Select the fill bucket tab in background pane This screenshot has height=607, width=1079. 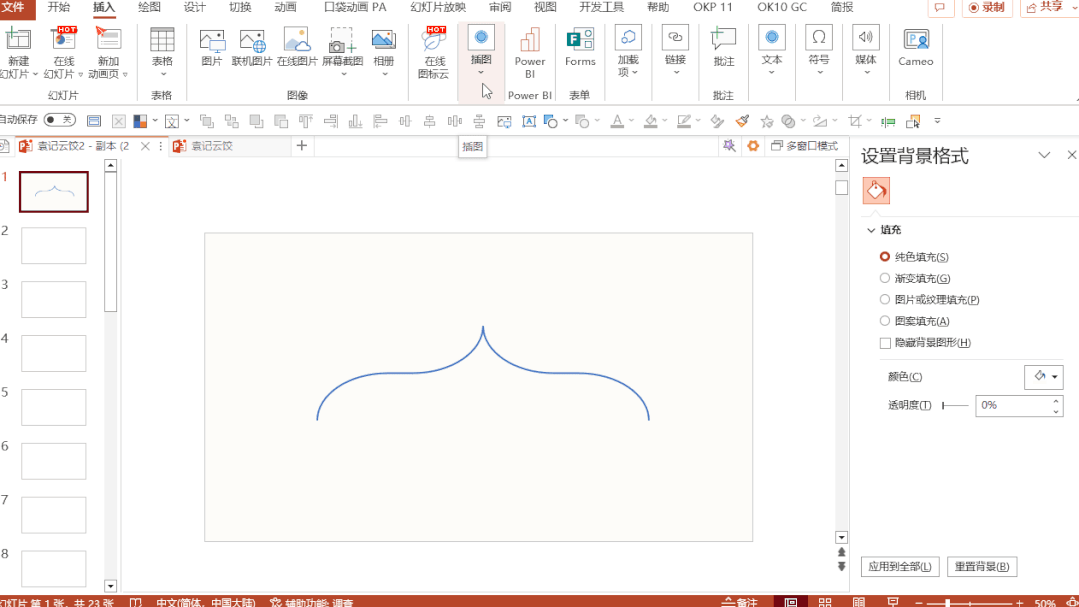click(876, 191)
